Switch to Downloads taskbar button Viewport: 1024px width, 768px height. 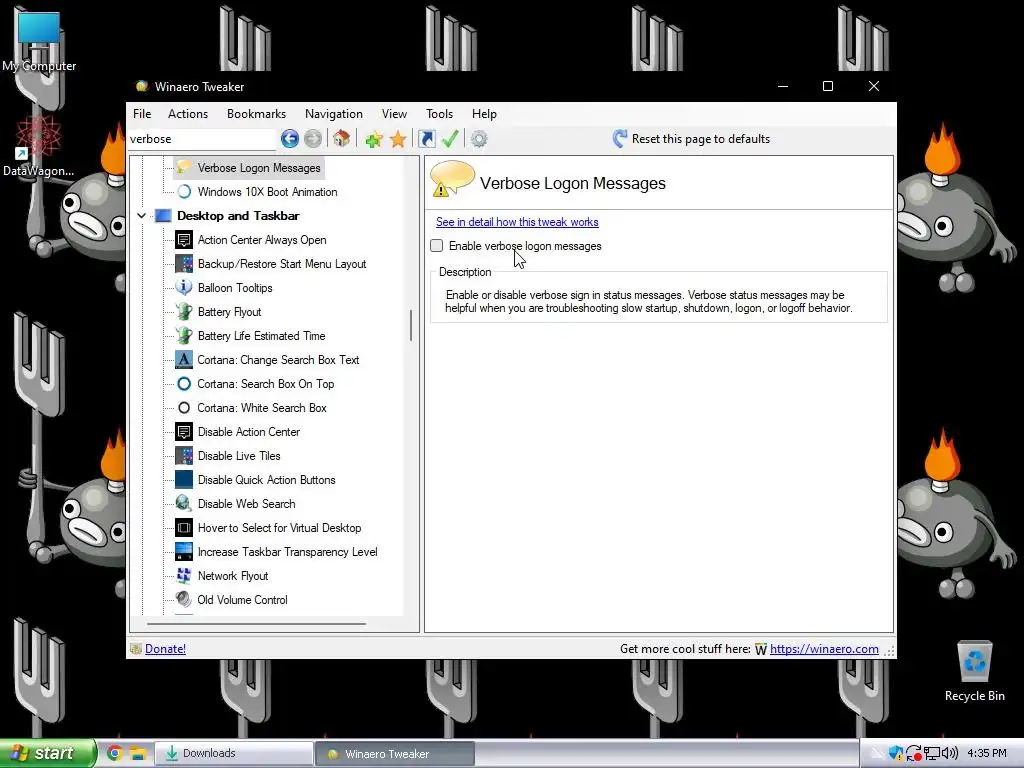click(x=234, y=753)
